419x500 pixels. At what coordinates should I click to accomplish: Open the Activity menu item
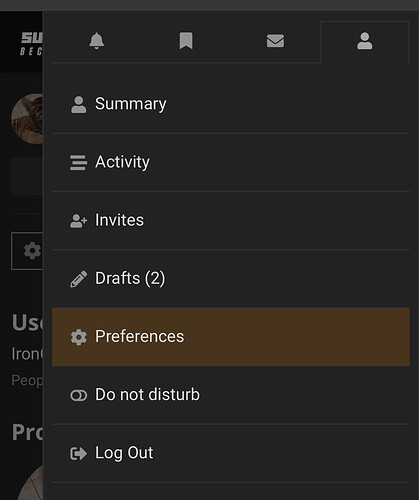tap(231, 163)
